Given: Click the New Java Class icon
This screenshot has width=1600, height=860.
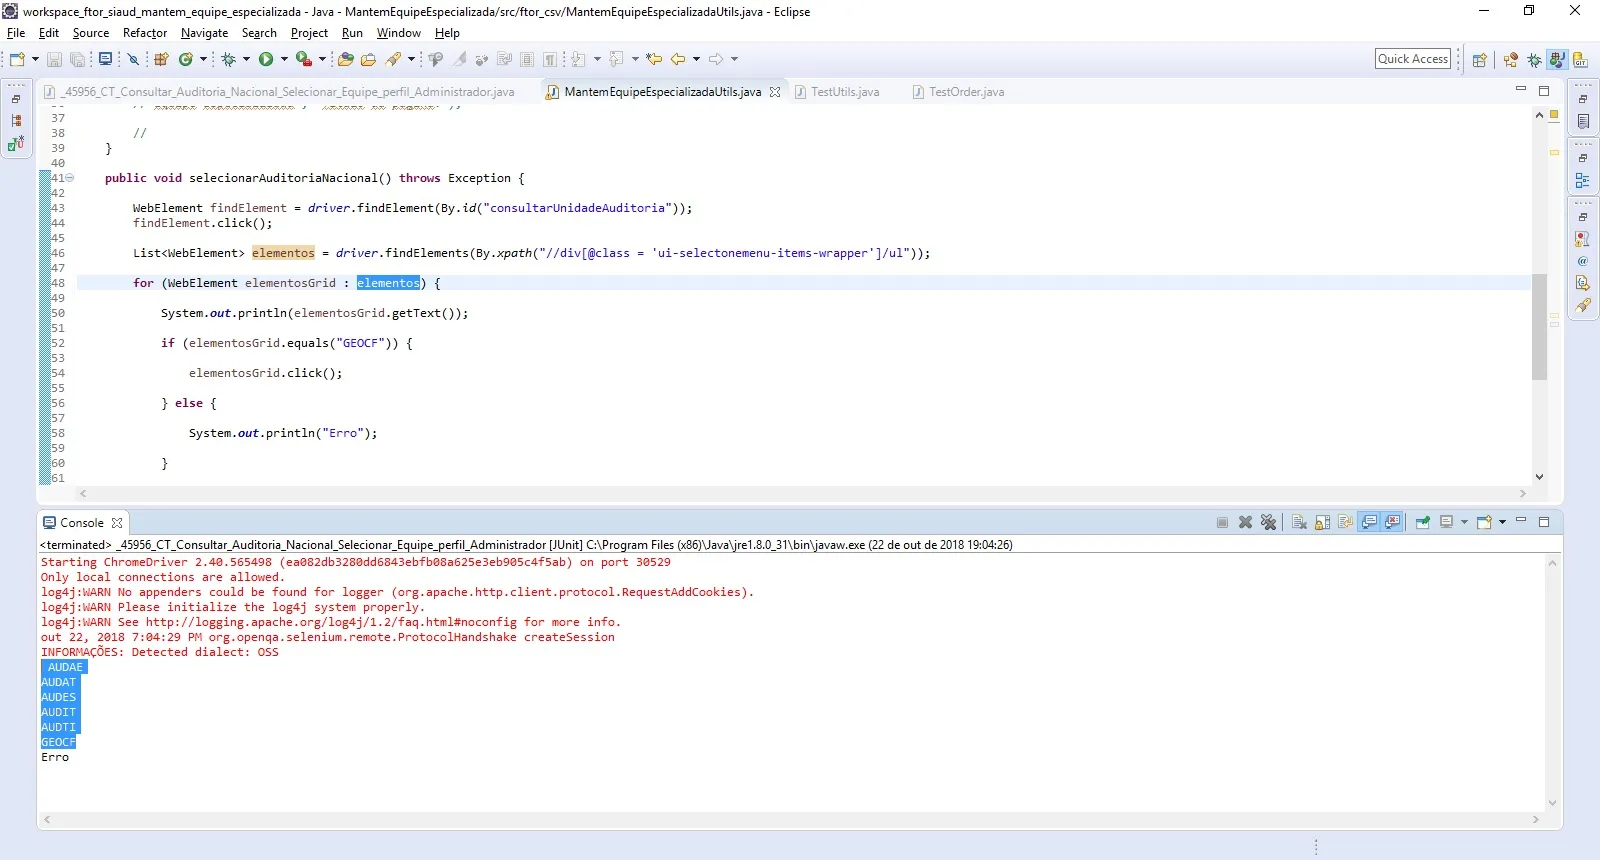Looking at the screenshot, I should 185,59.
